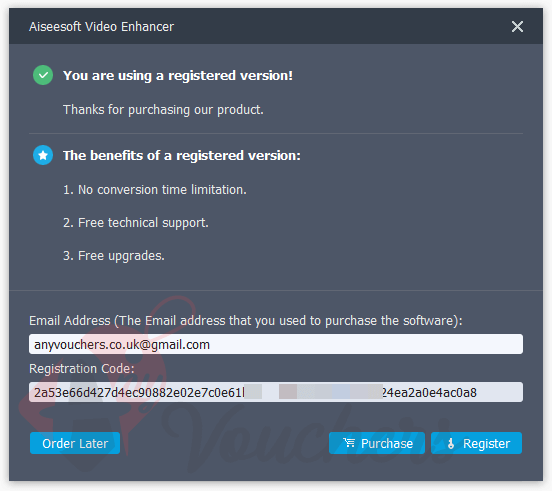Focus the Registration Code input field
The width and height of the screenshot is (552, 491).
pyautogui.click(x=276, y=392)
